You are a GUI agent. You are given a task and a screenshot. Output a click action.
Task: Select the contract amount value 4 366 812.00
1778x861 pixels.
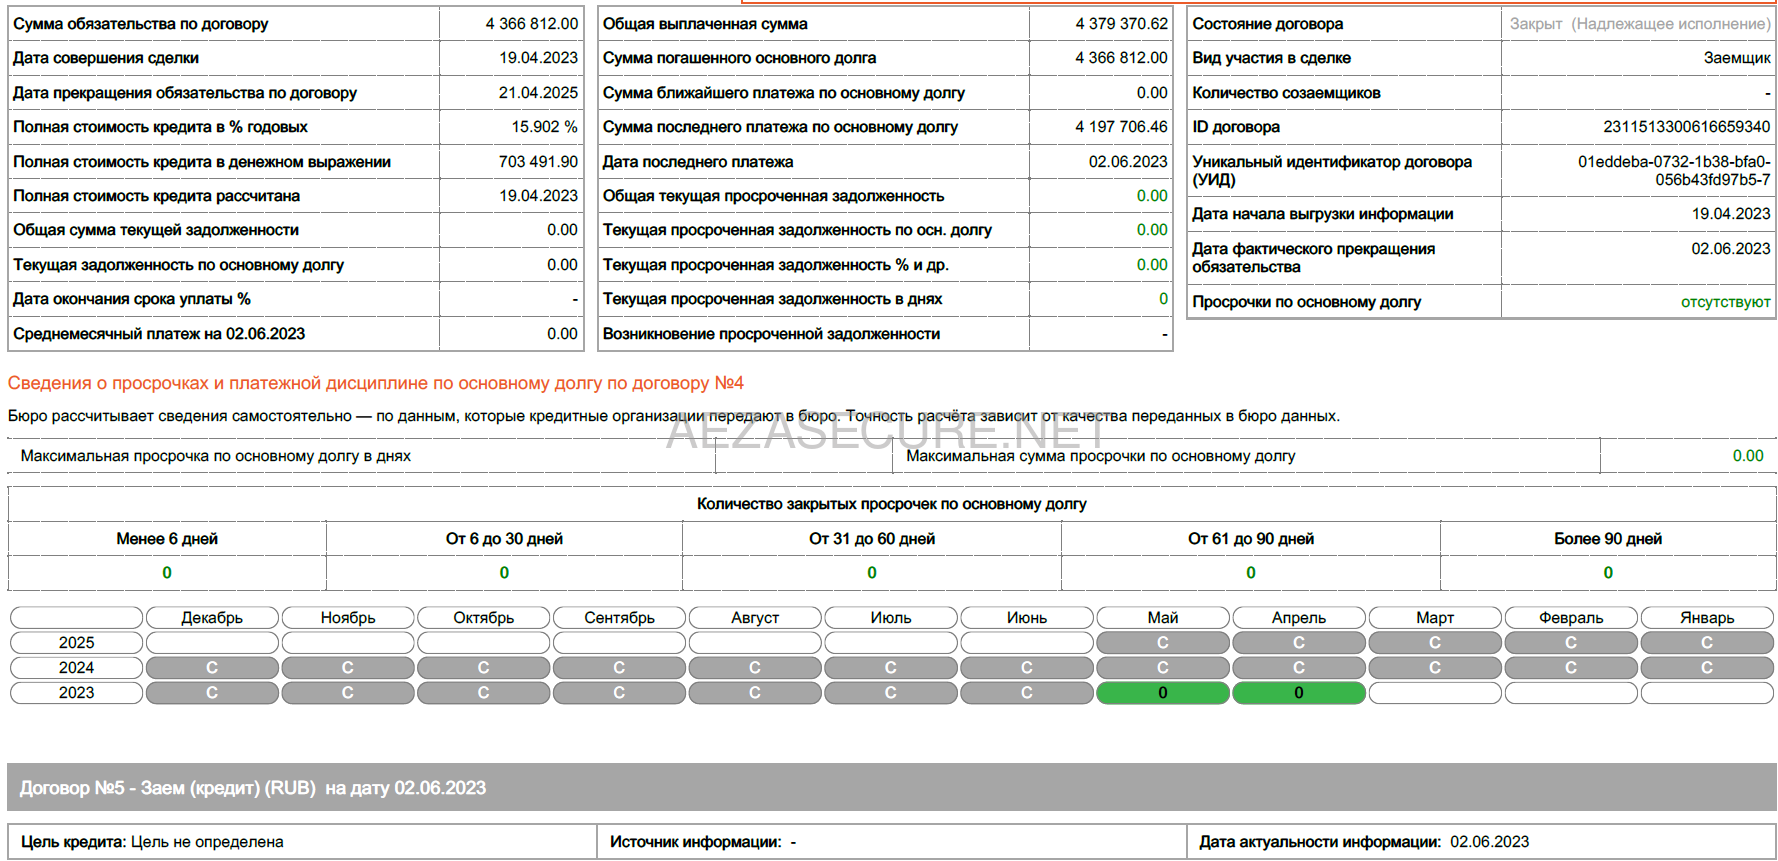531,24
